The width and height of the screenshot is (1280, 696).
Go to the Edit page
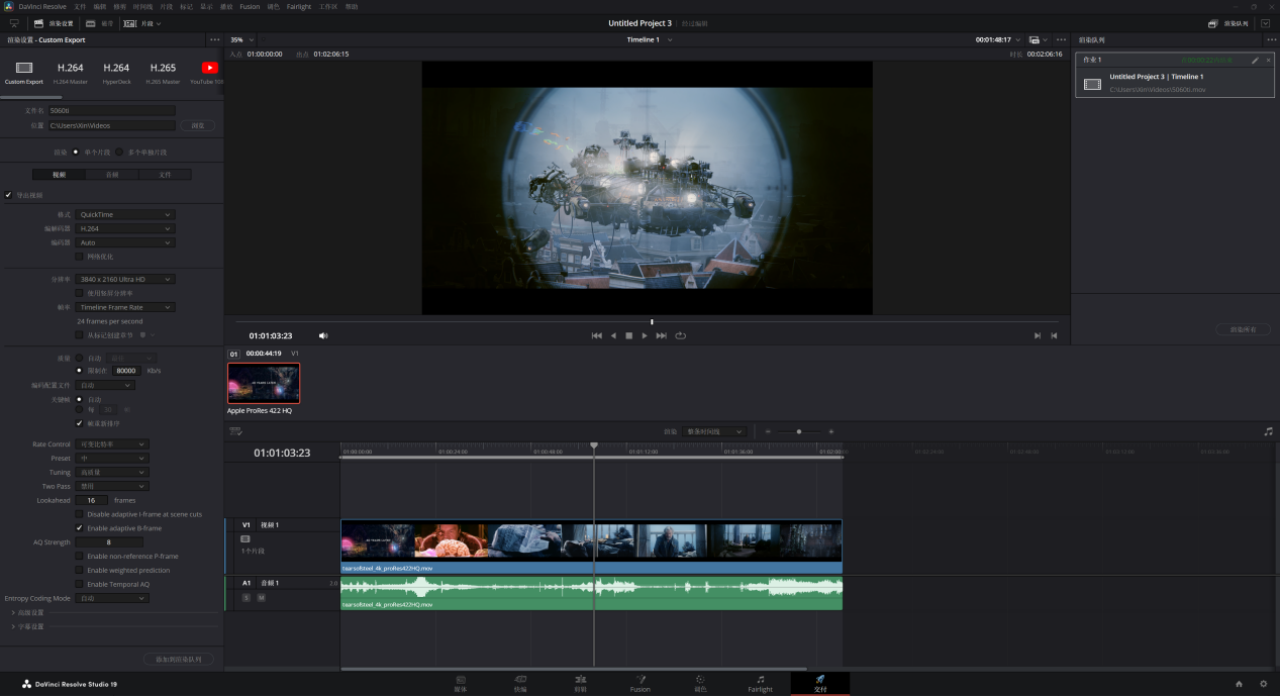pyautogui.click(x=580, y=684)
